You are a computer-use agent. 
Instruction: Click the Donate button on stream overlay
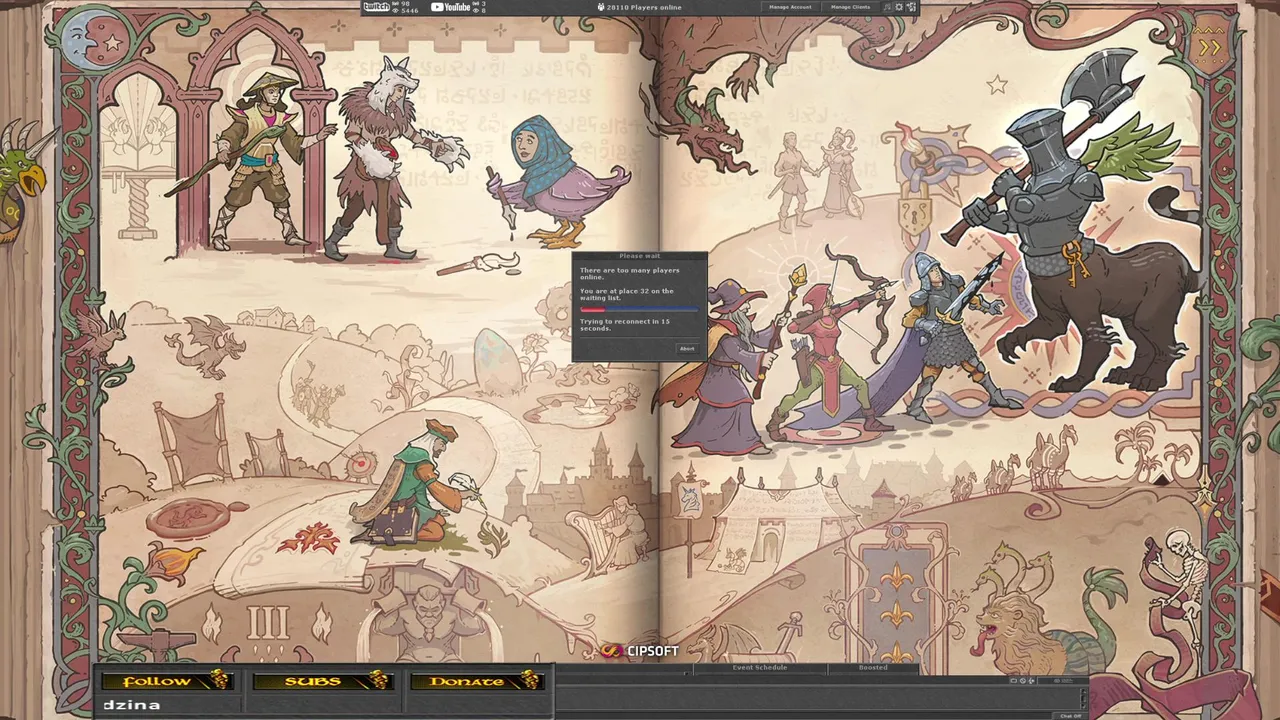[477, 681]
